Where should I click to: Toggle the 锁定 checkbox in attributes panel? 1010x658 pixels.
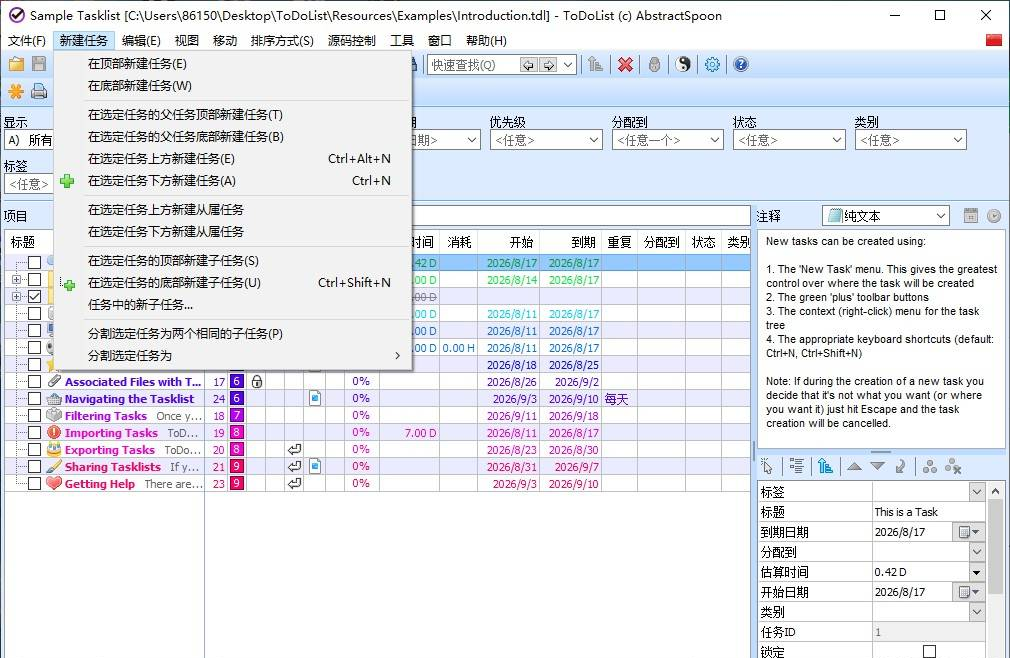click(929, 651)
